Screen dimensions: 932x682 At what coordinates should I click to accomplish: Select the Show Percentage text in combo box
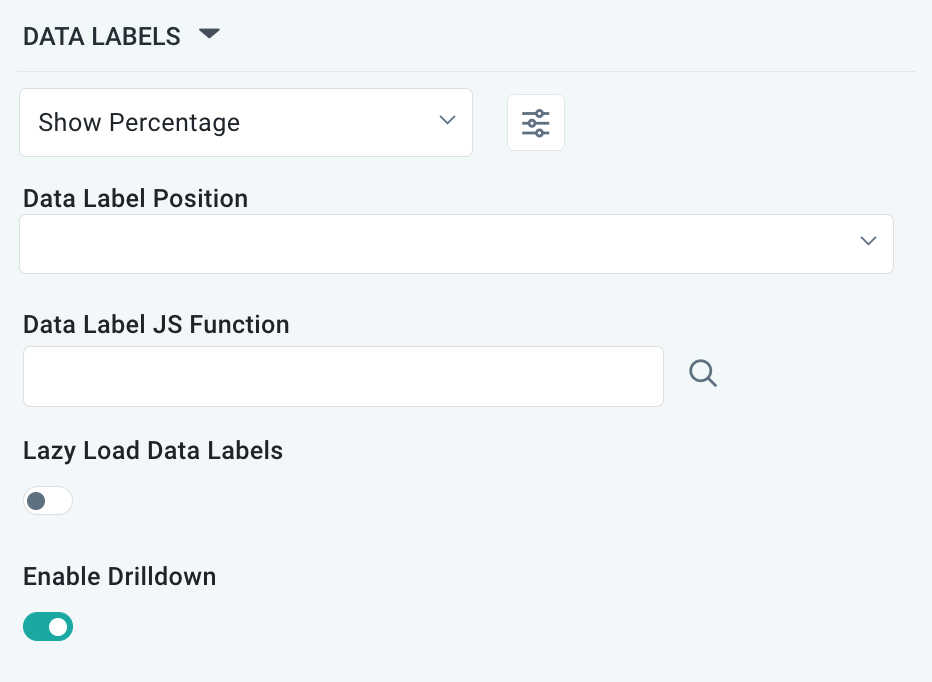[x=139, y=123]
